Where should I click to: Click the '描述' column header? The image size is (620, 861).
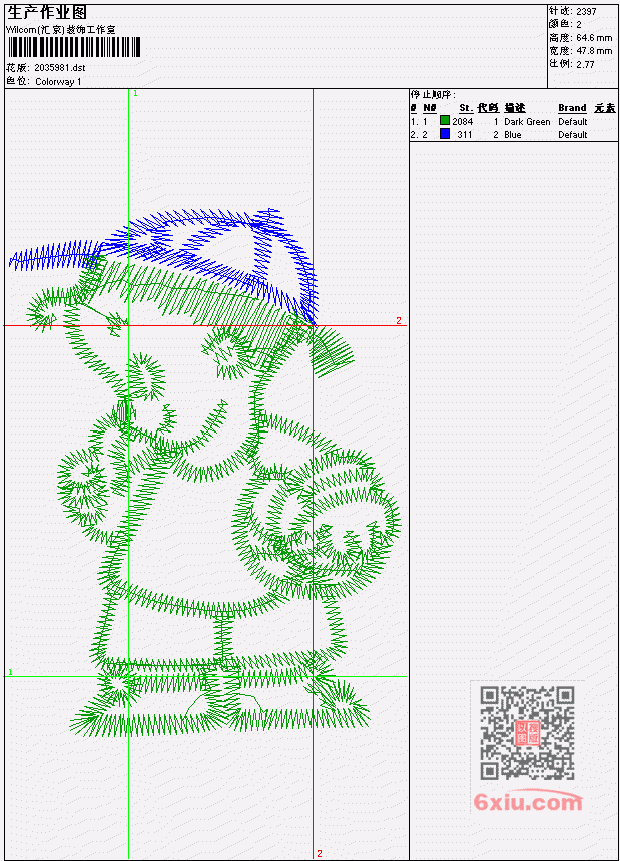tap(515, 108)
